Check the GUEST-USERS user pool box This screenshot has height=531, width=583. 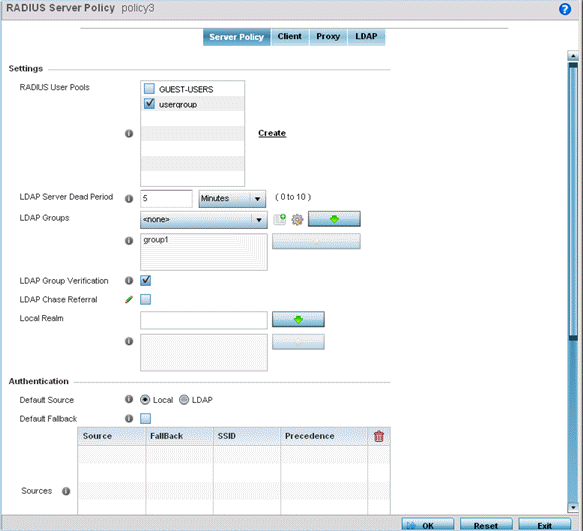tap(149, 88)
